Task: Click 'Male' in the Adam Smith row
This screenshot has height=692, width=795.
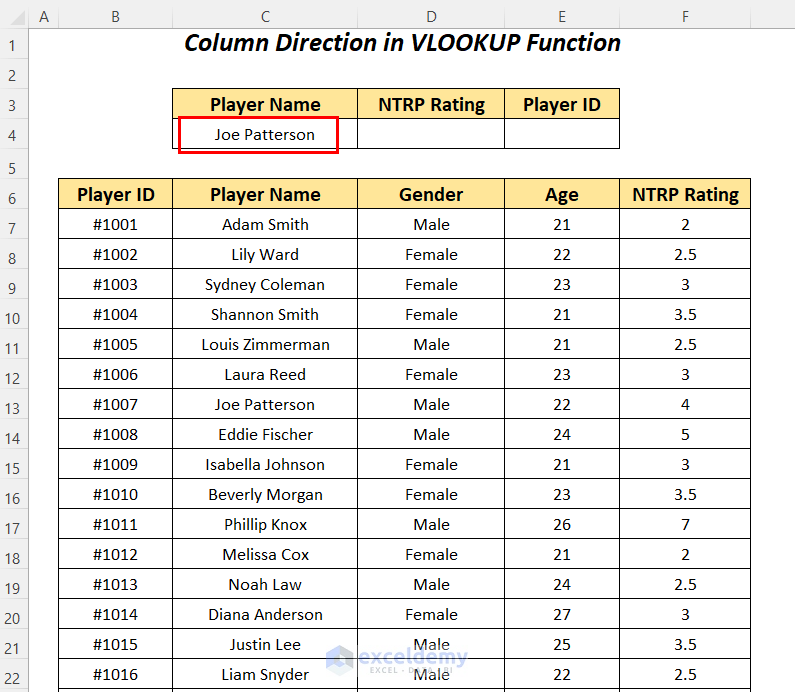Action: tap(431, 224)
